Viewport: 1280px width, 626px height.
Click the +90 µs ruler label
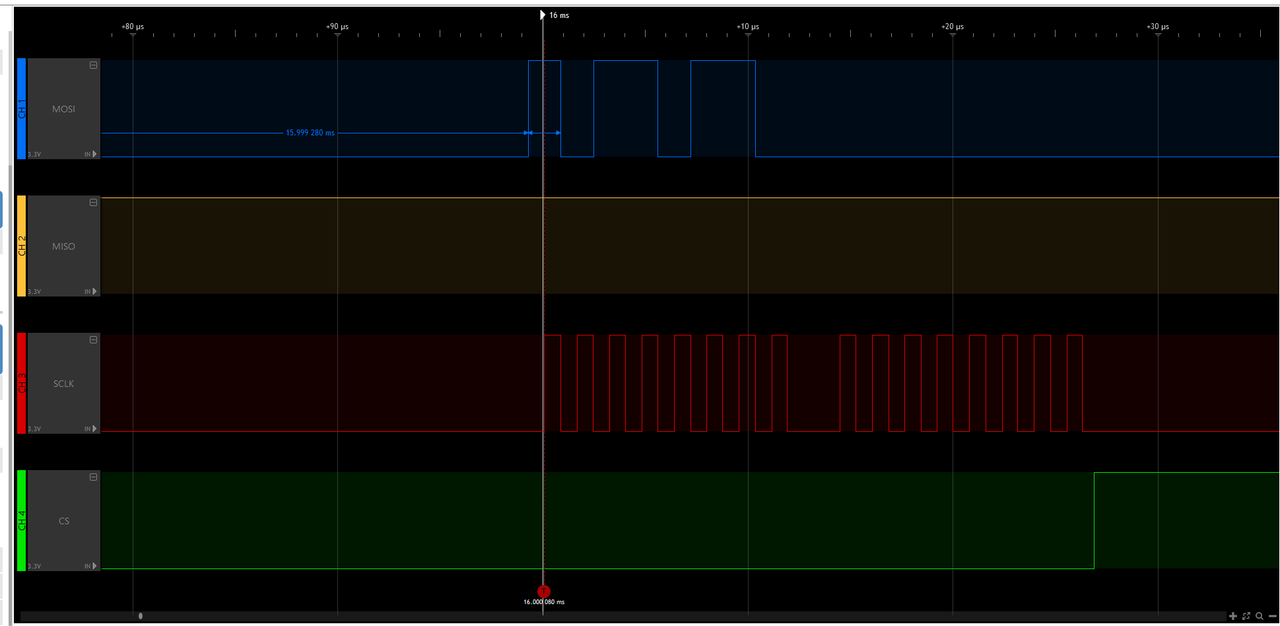(x=338, y=27)
